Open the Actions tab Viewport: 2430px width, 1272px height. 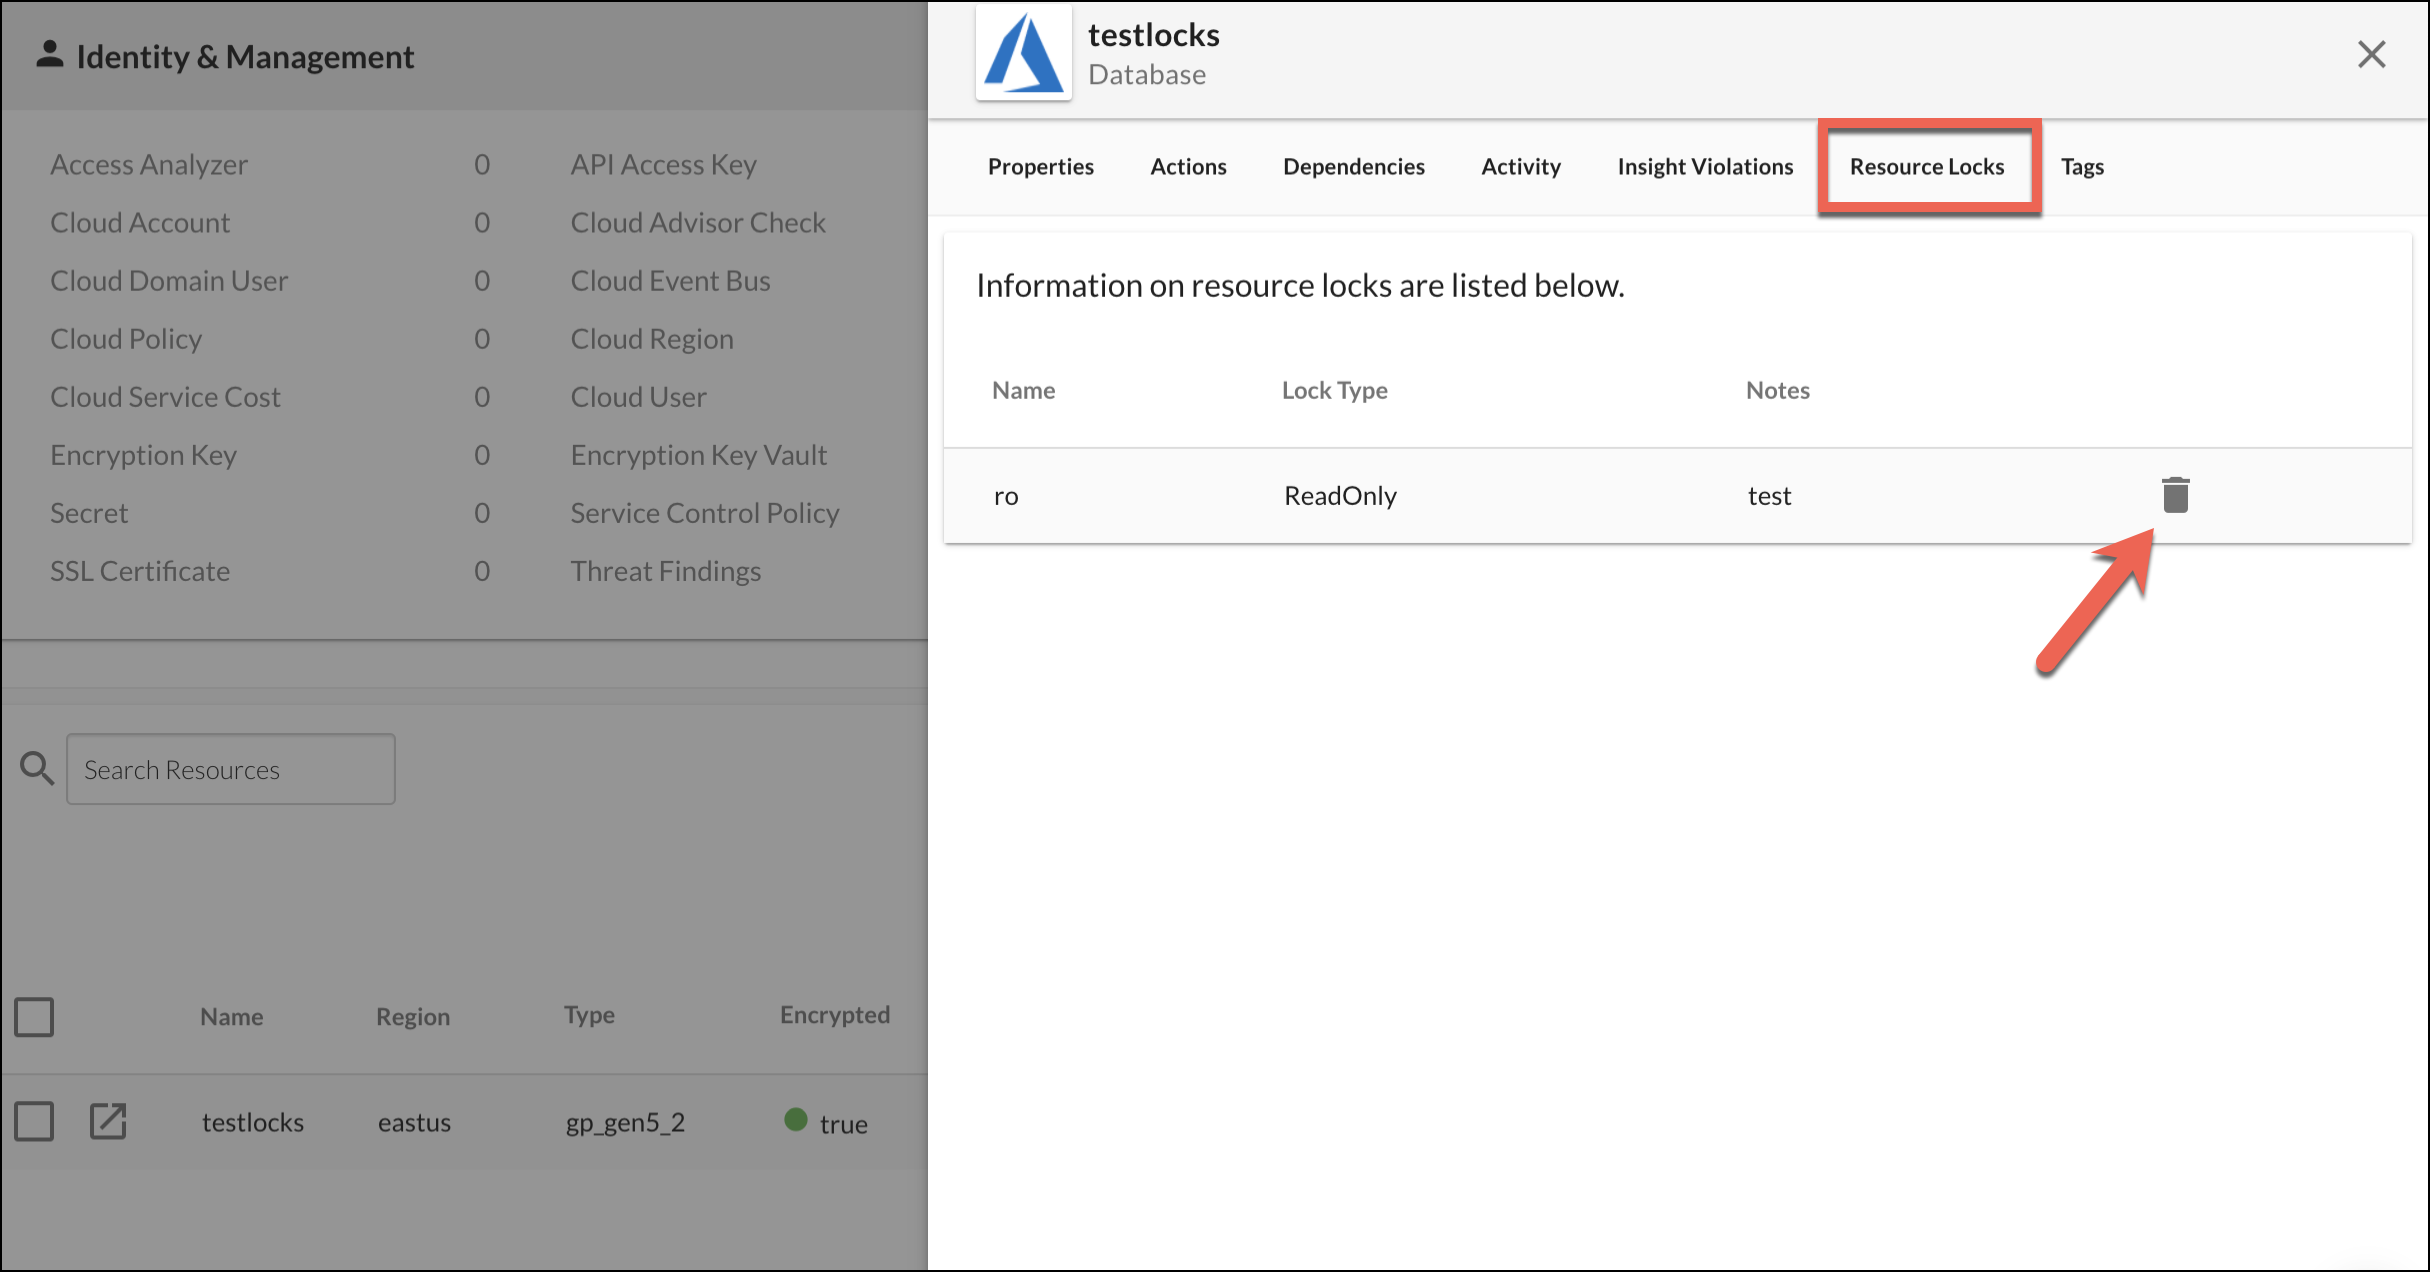1188,167
